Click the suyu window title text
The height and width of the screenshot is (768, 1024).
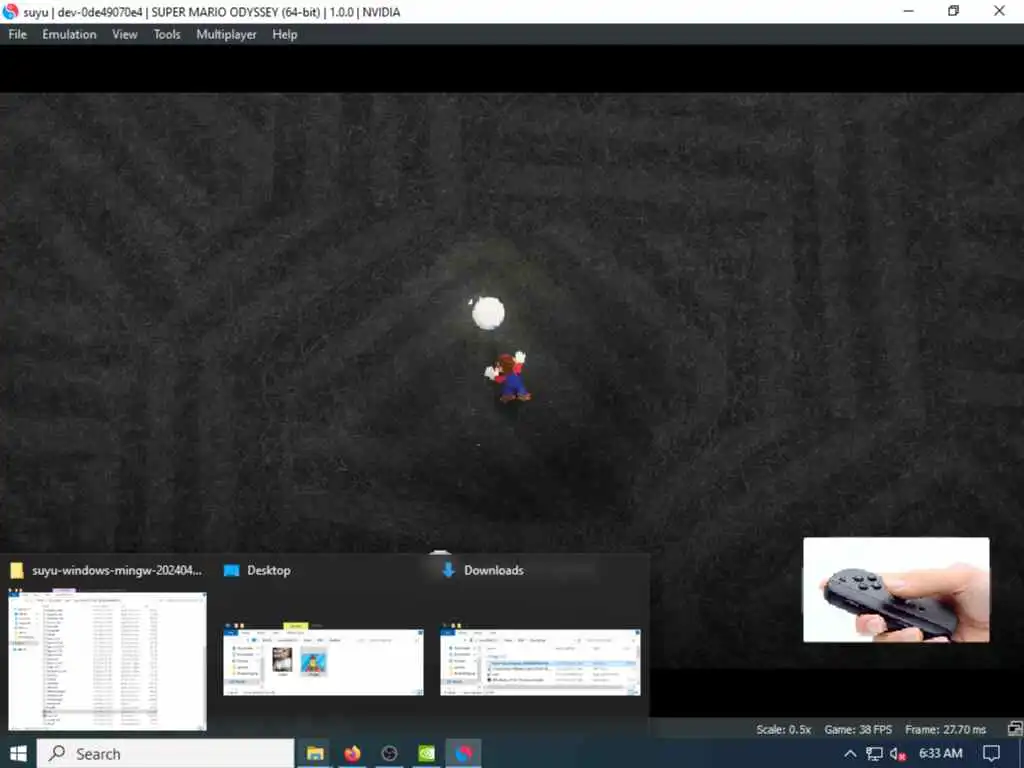(212, 12)
